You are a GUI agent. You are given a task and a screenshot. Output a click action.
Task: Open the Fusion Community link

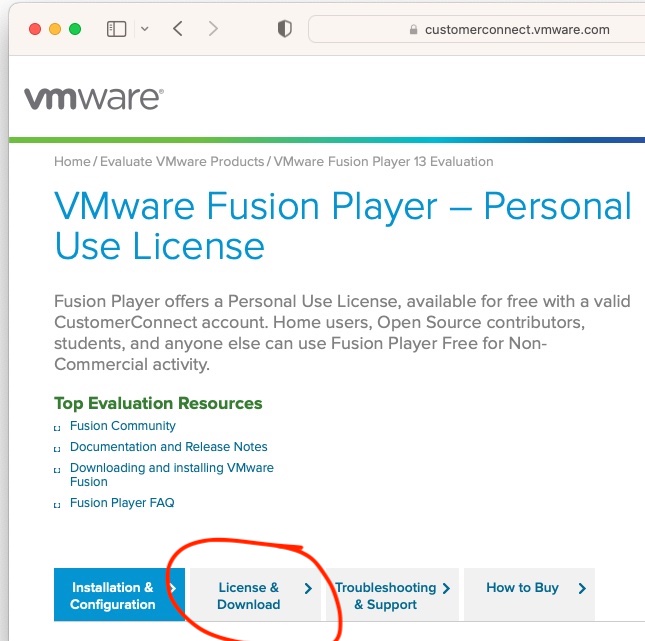click(x=122, y=426)
